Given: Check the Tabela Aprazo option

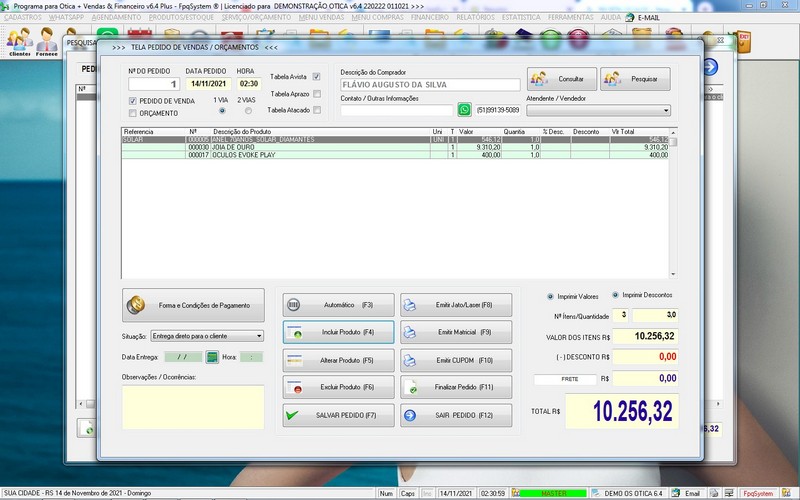Looking at the screenshot, I should pyautogui.click(x=317, y=94).
